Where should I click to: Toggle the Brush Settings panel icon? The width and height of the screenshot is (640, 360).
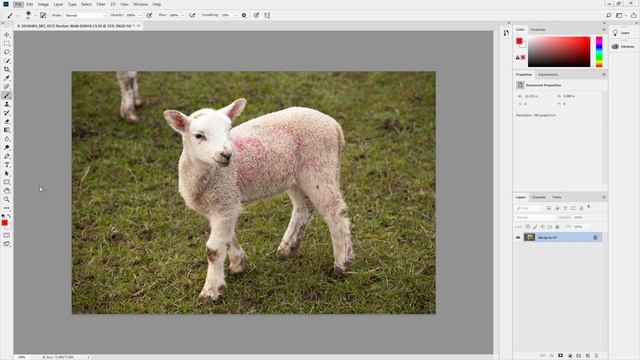tap(43, 15)
